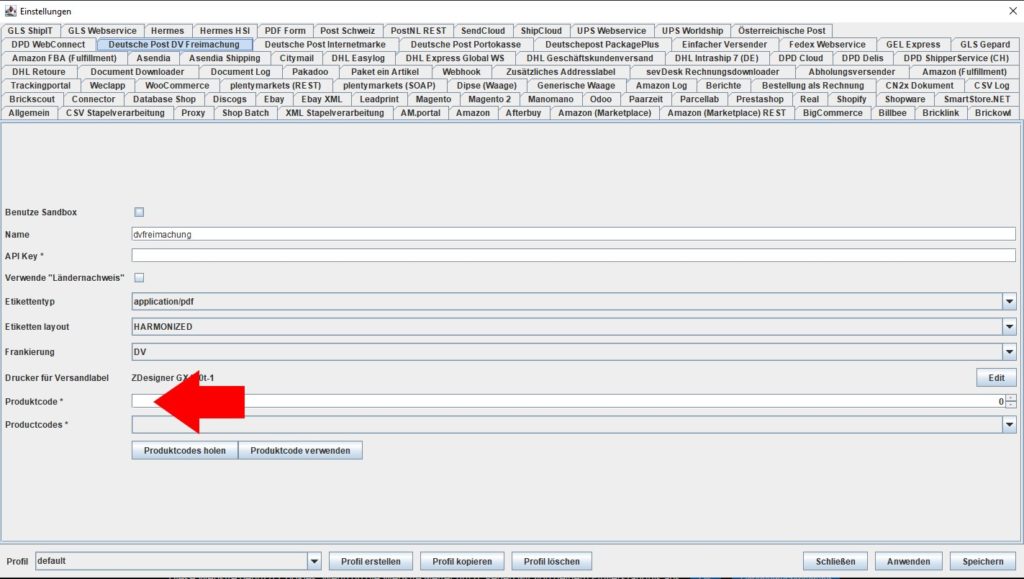Click into the API Key field
The image size is (1024, 579).
573,255
